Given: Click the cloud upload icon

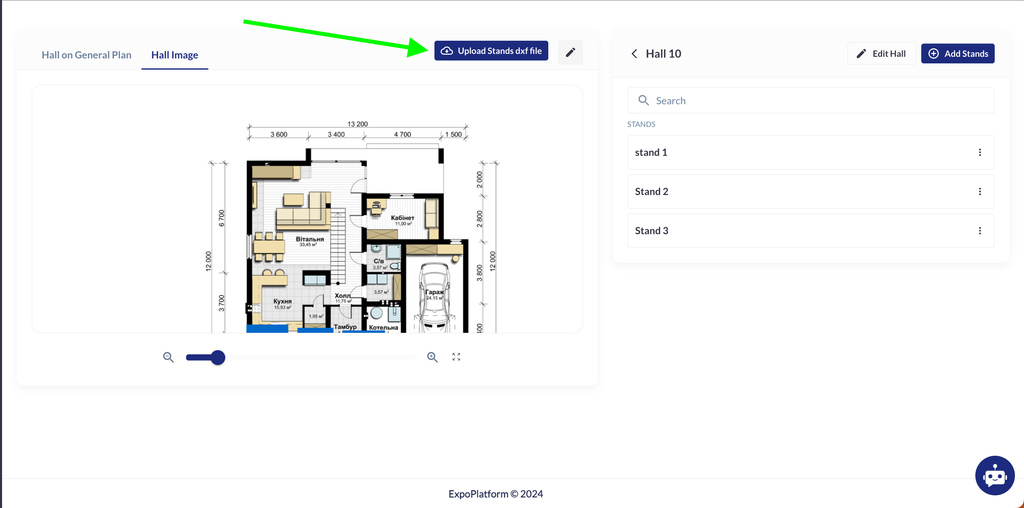Looking at the screenshot, I should coord(446,51).
